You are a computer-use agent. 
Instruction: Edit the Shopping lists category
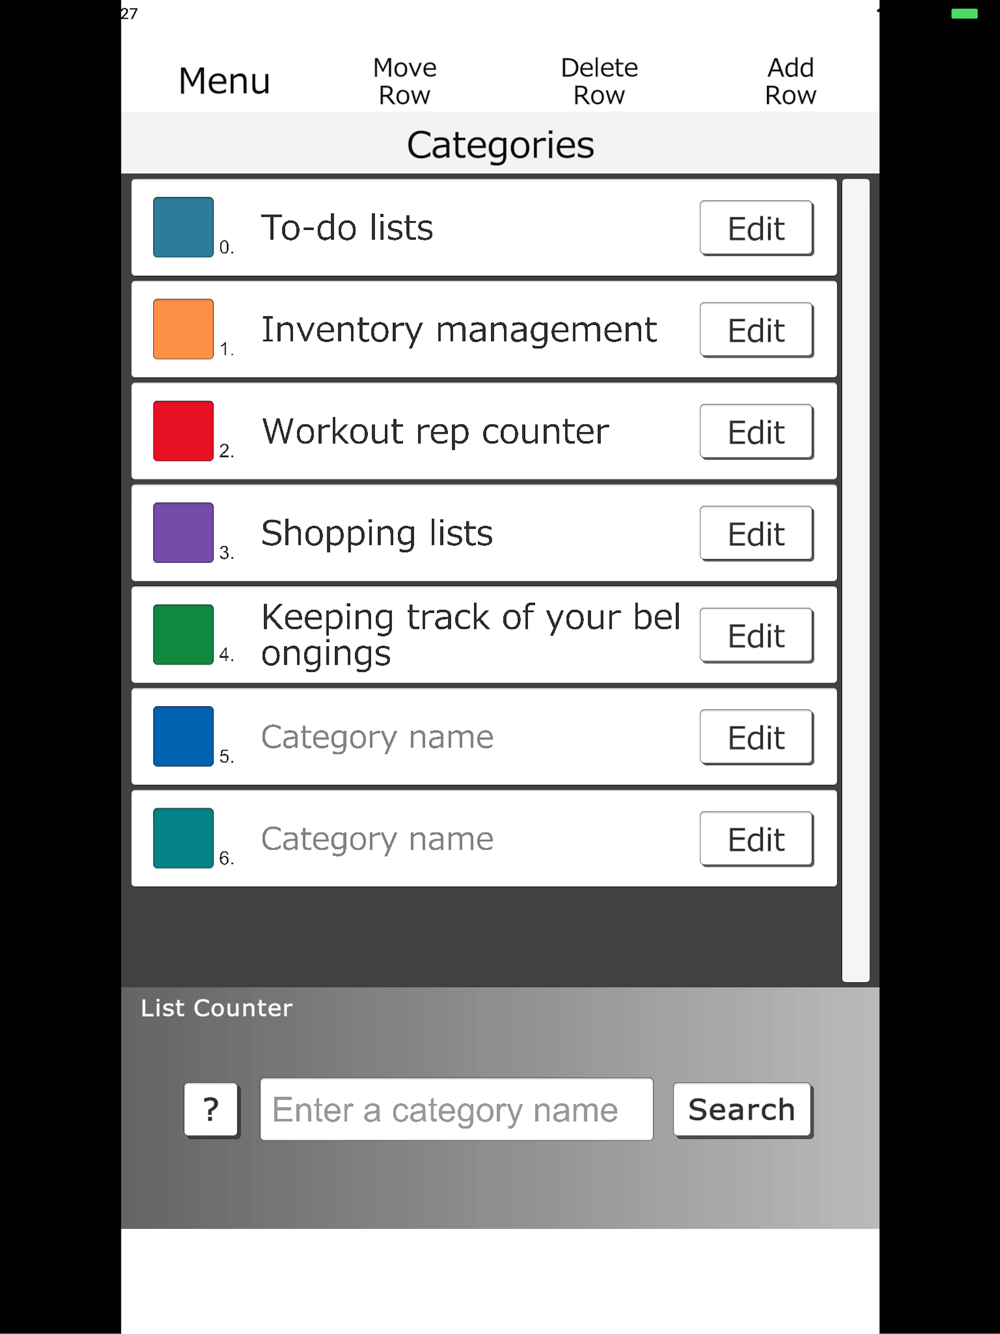756,535
